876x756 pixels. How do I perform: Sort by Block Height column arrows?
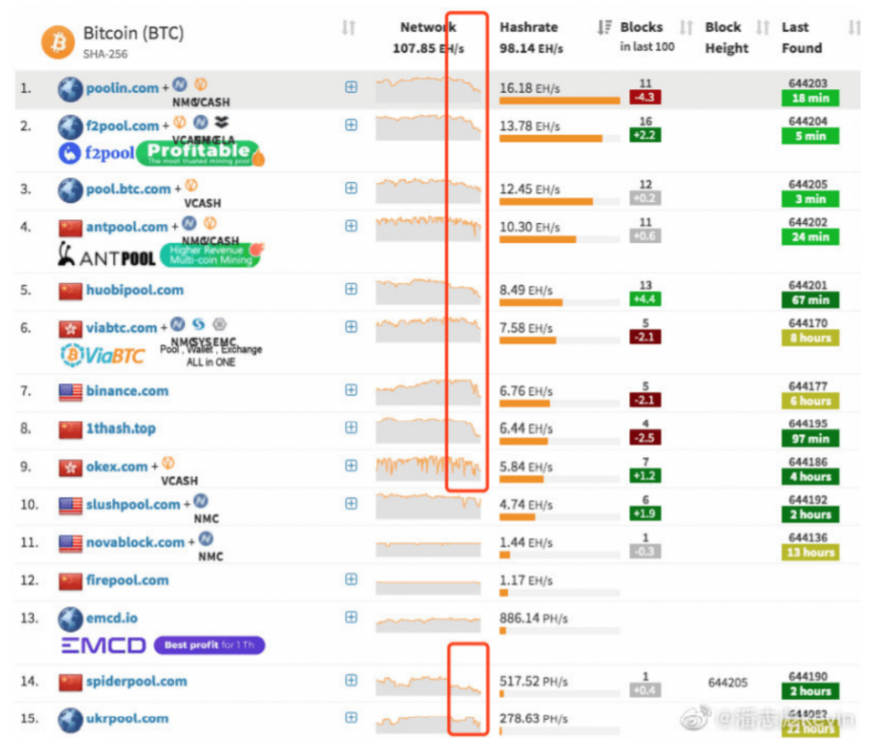pos(763,27)
